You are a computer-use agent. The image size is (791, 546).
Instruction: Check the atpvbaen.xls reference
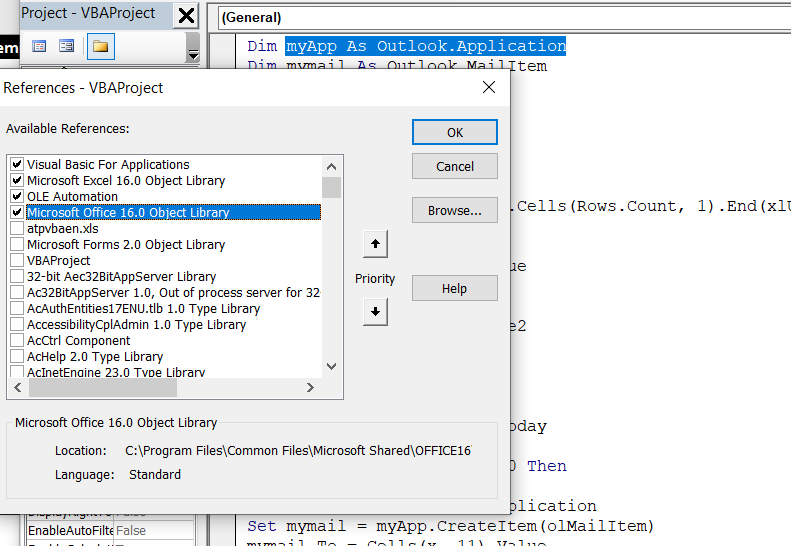(17, 228)
